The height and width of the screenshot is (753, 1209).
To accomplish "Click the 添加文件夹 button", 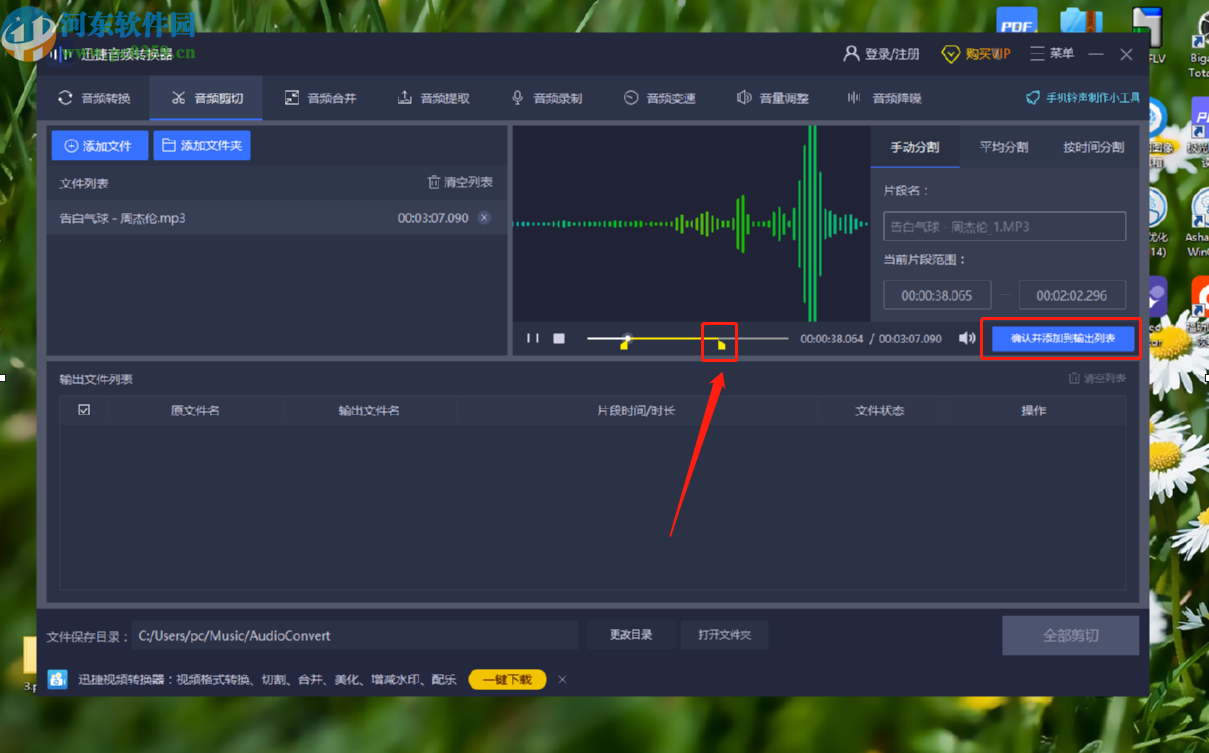I will click(201, 146).
